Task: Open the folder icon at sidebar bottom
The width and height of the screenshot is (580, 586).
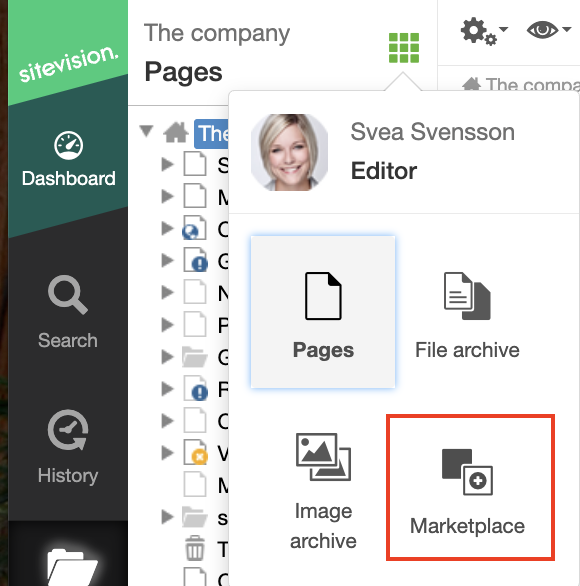Action: pos(72,567)
